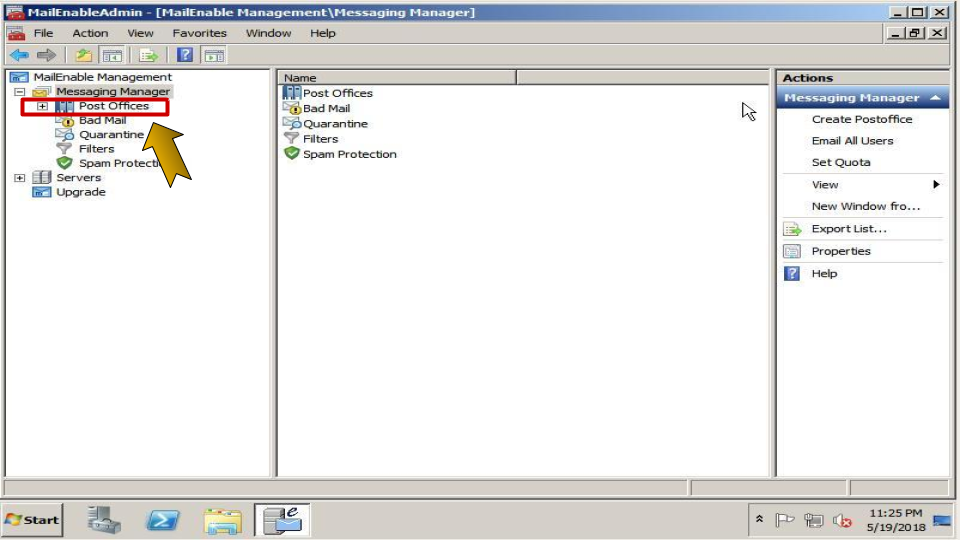Image resolution: width=960 pixels, height=540 pixels.
Task: Click the Properties icon in the Actions pane
Action: 792,251
